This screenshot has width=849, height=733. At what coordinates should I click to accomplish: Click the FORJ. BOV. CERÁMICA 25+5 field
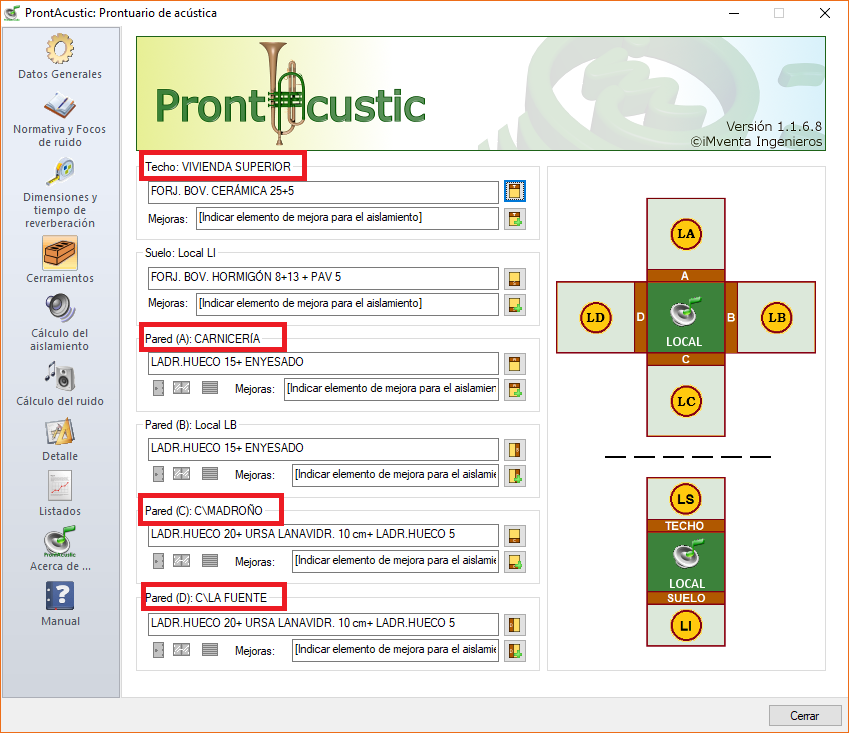pyautogui.click(x=323, y=192)
